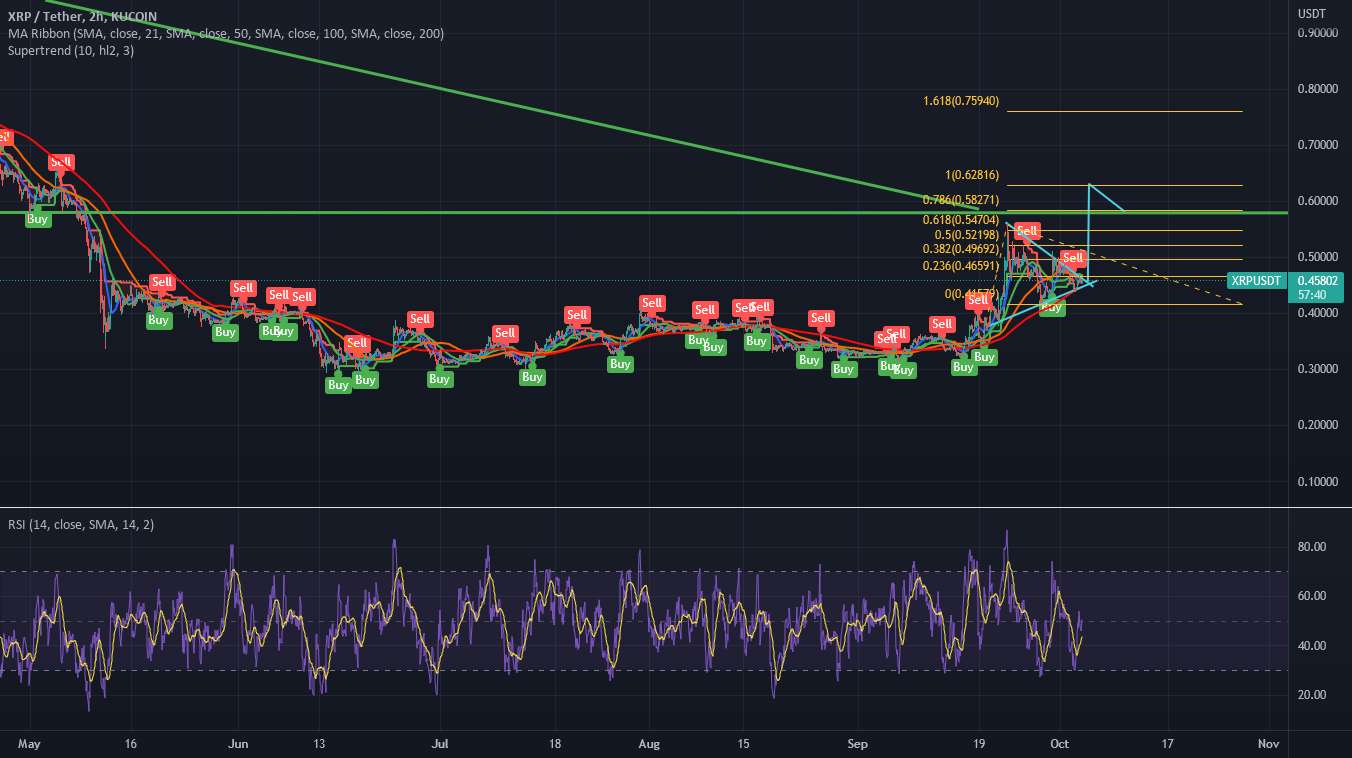Click the 40.00 RSI scale label
Screen dimensions: 1352x758
(x=1312, y=646)
